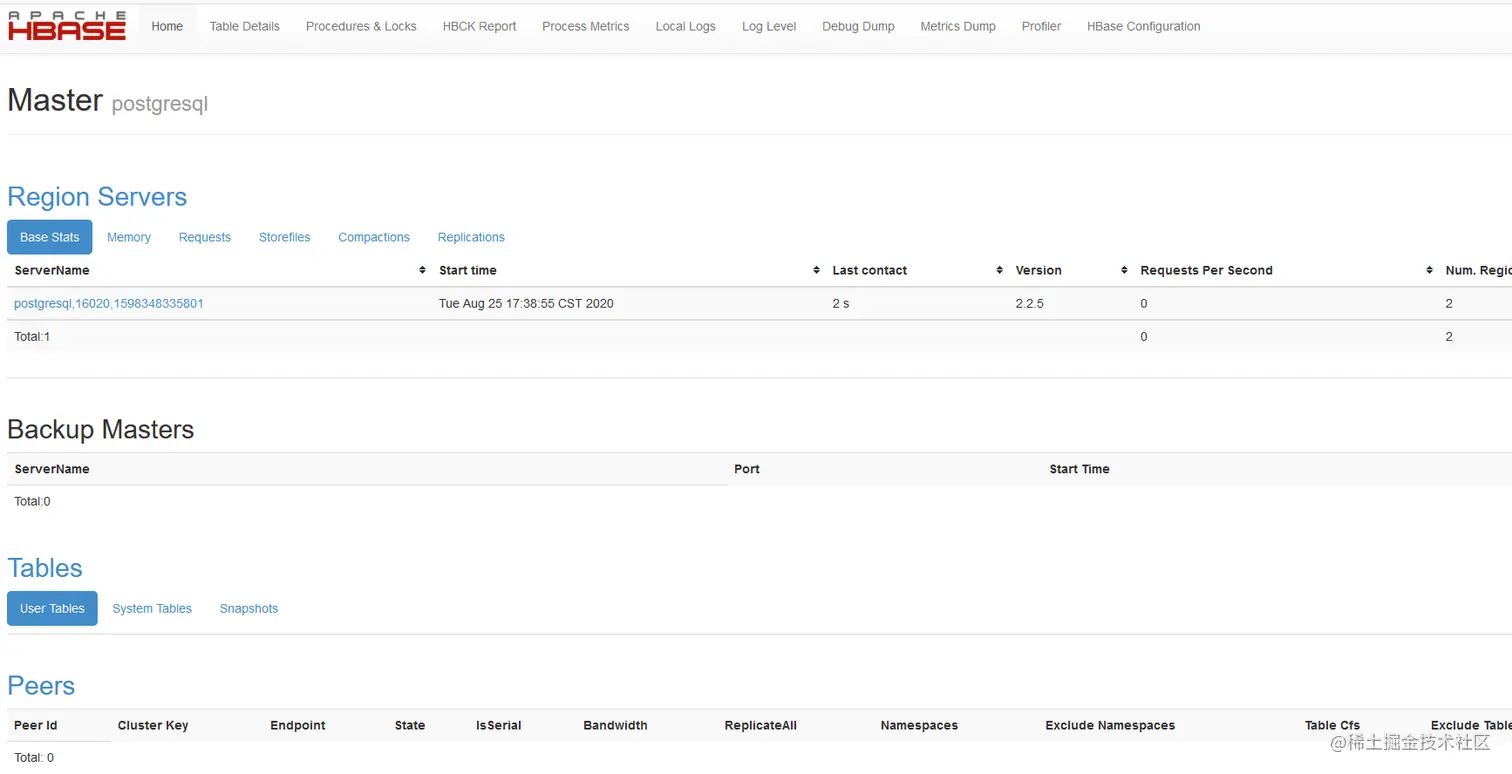This screenshot has height=774, width=1512.
Task: Click the Last contact column header
Action: pos(870,271)
